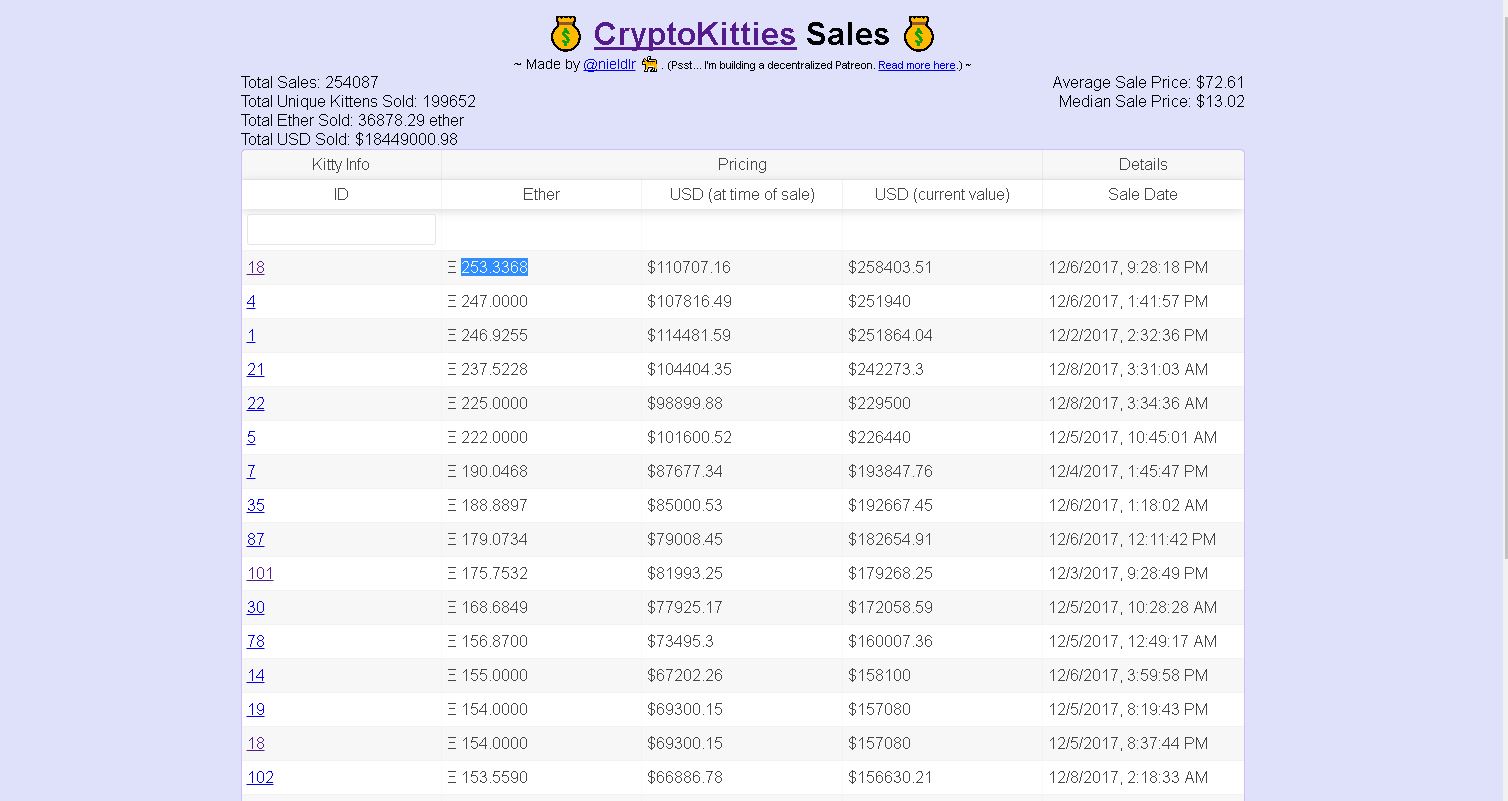1508x801 pixels.
Task: Click the sale price $73495.3
Action: 680,641
